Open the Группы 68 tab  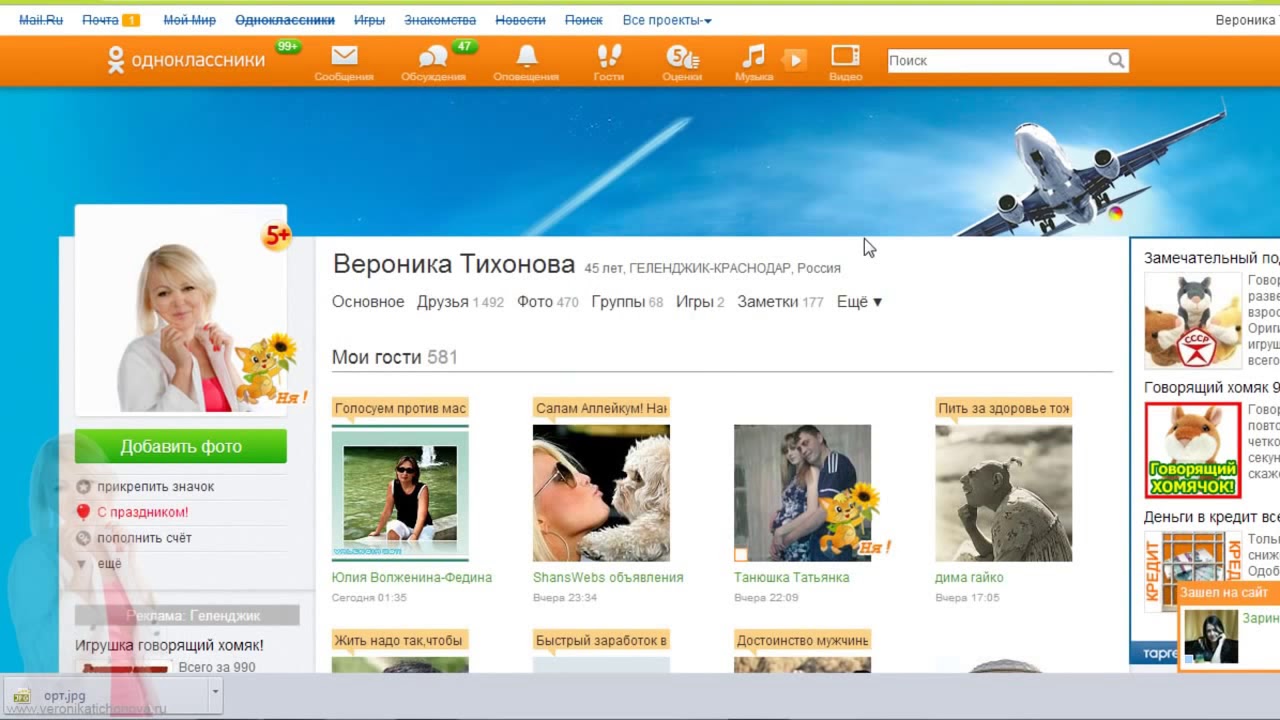[x=627, y=302]
